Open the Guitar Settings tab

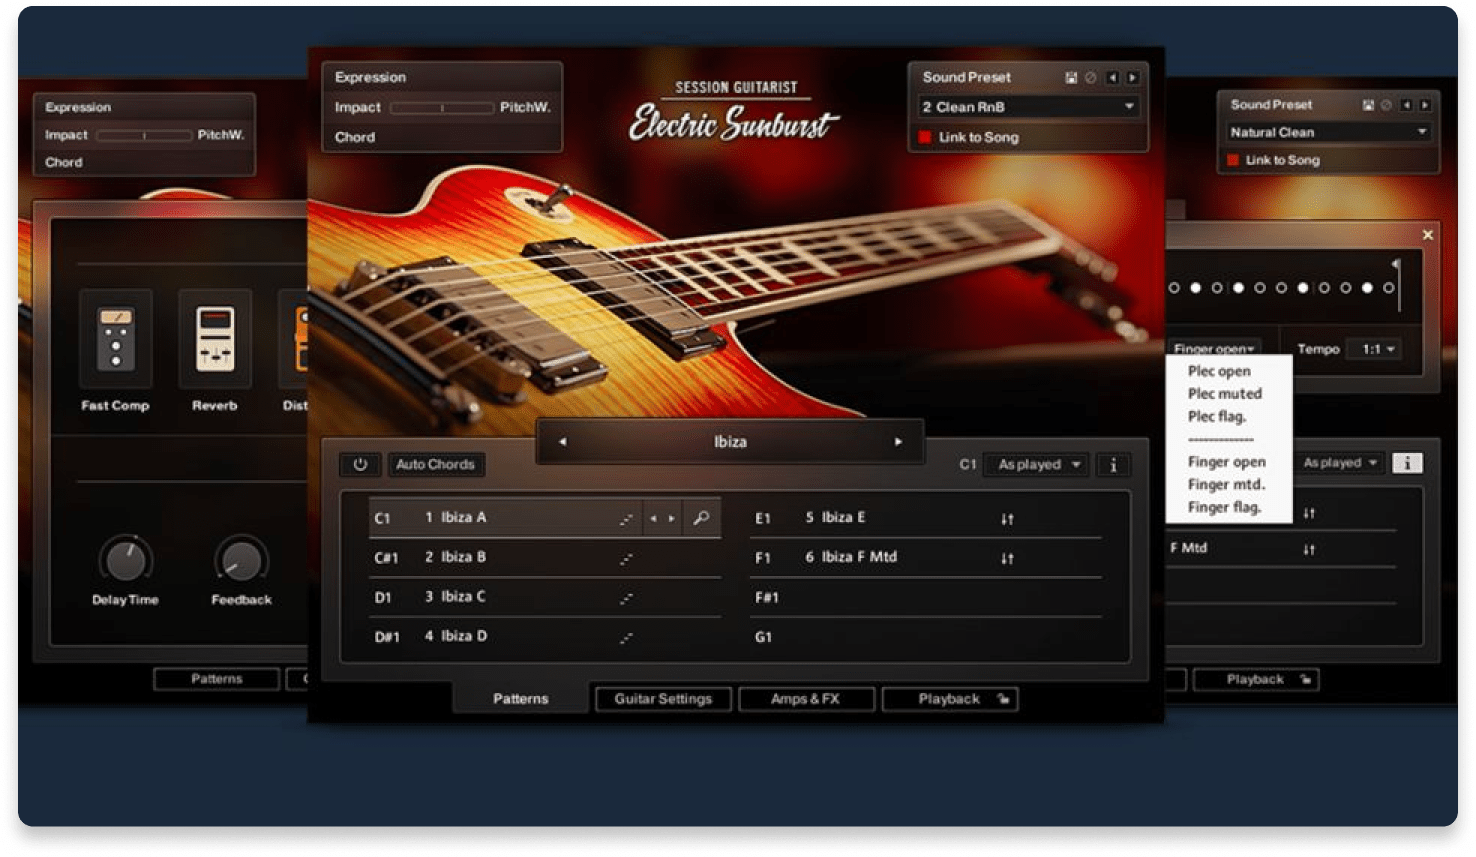(x=662, y=698)
